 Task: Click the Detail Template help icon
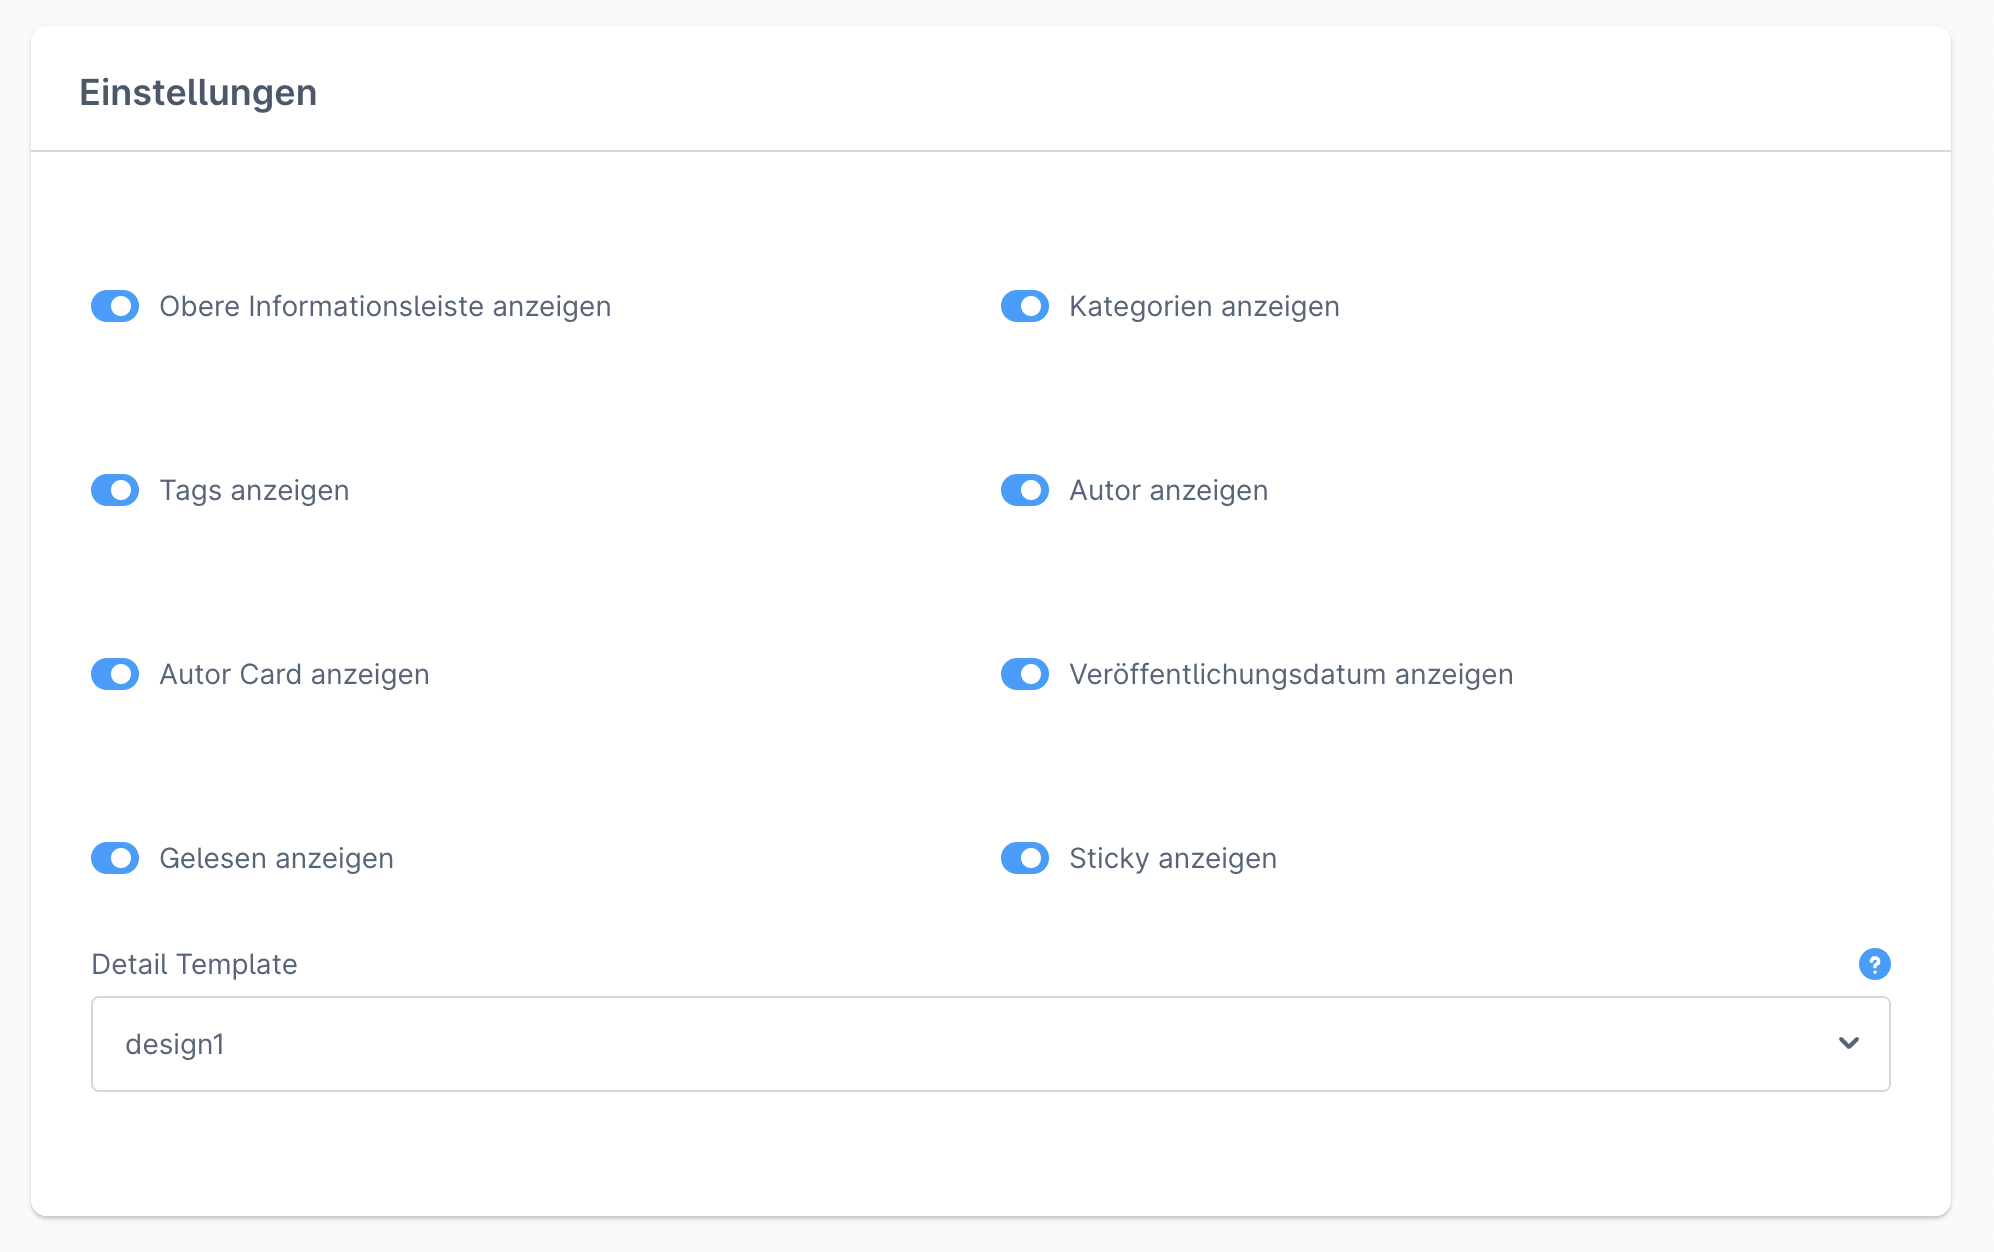coord(1874,964)
